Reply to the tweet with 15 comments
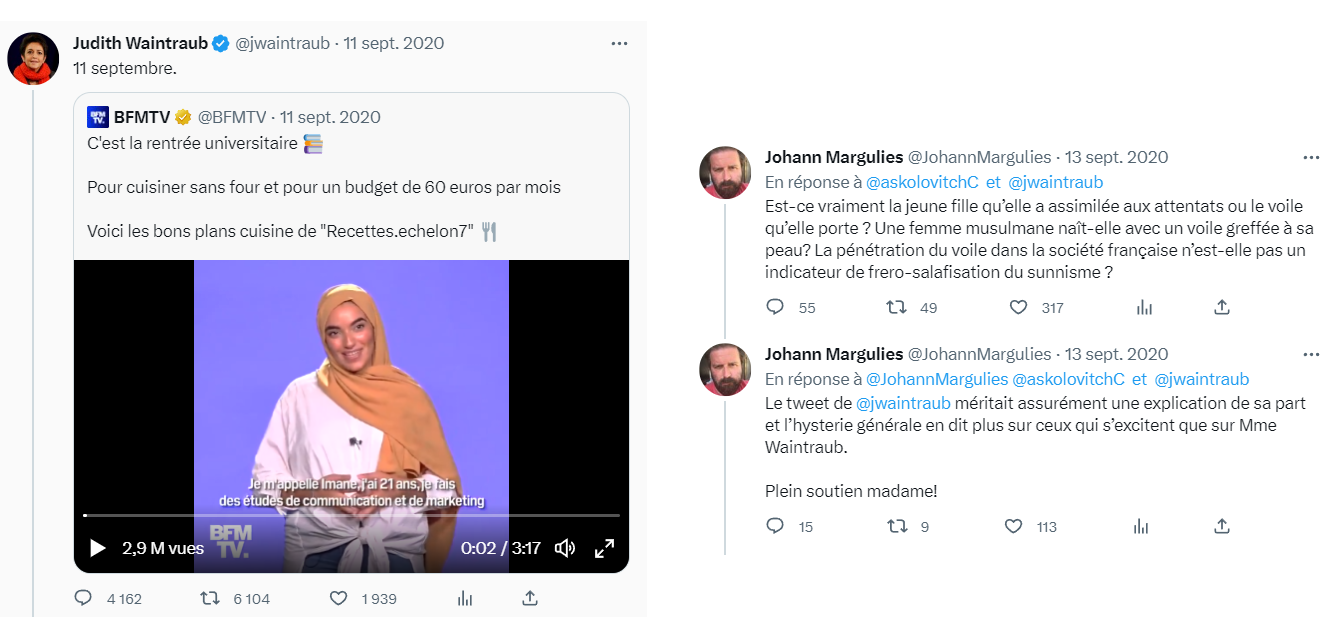 tap(775, 526)
